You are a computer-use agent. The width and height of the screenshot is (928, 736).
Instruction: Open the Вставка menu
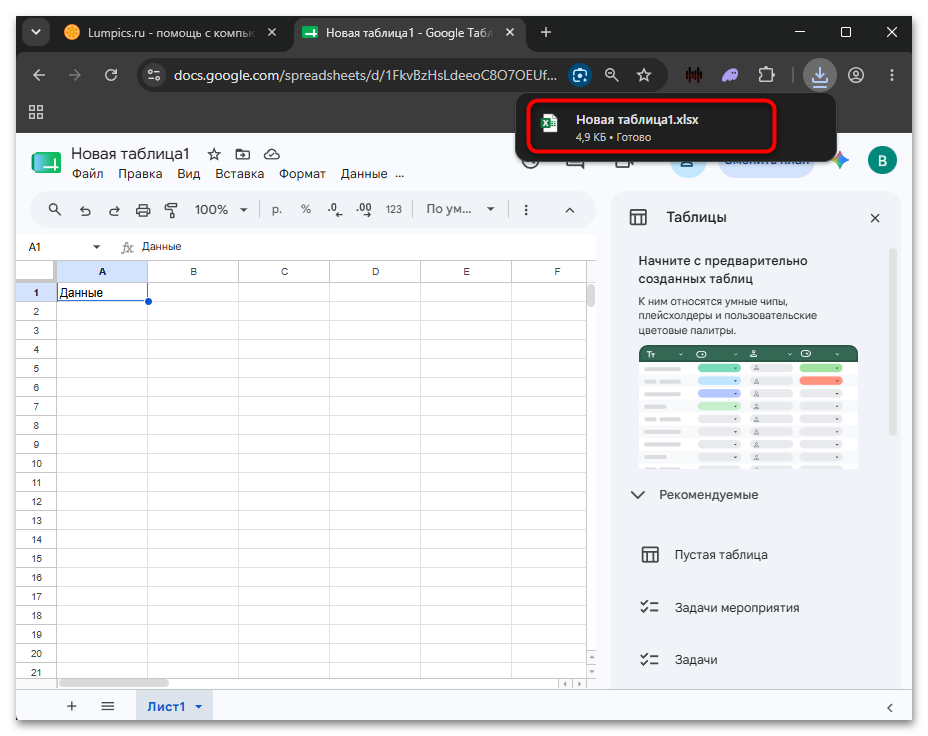coord(240,174)
